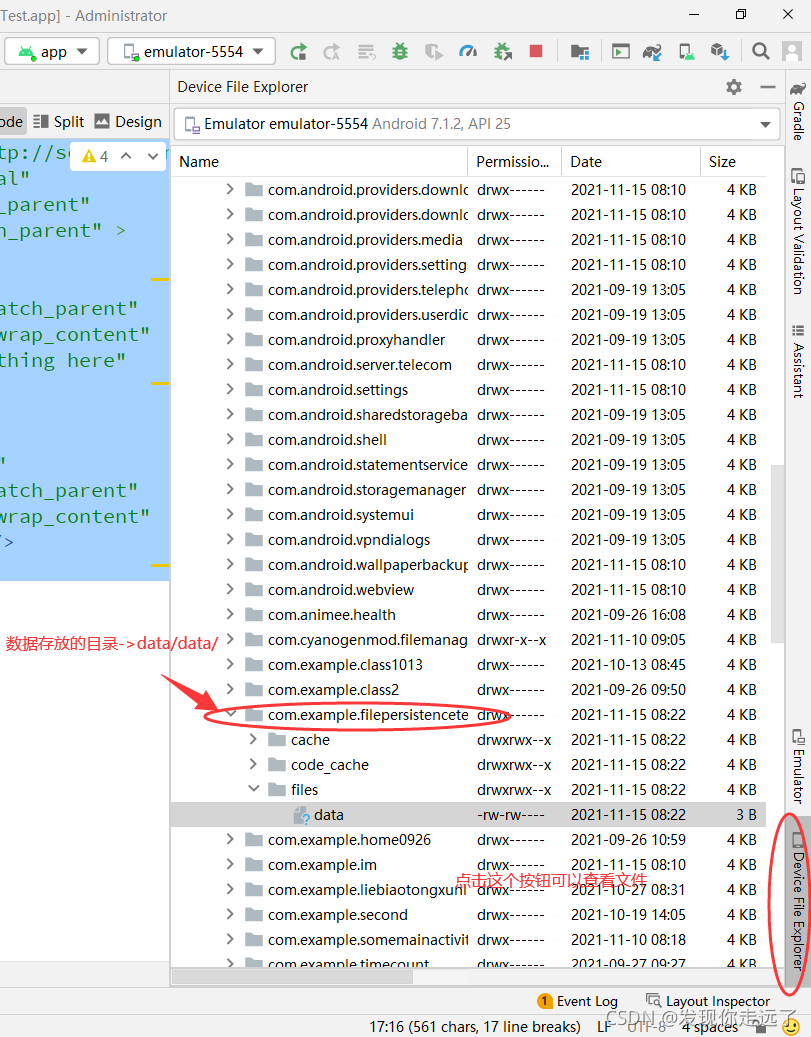Open Run Anything icon
The height and width of the screenshot is (1037, 811).
click(620, 52)
